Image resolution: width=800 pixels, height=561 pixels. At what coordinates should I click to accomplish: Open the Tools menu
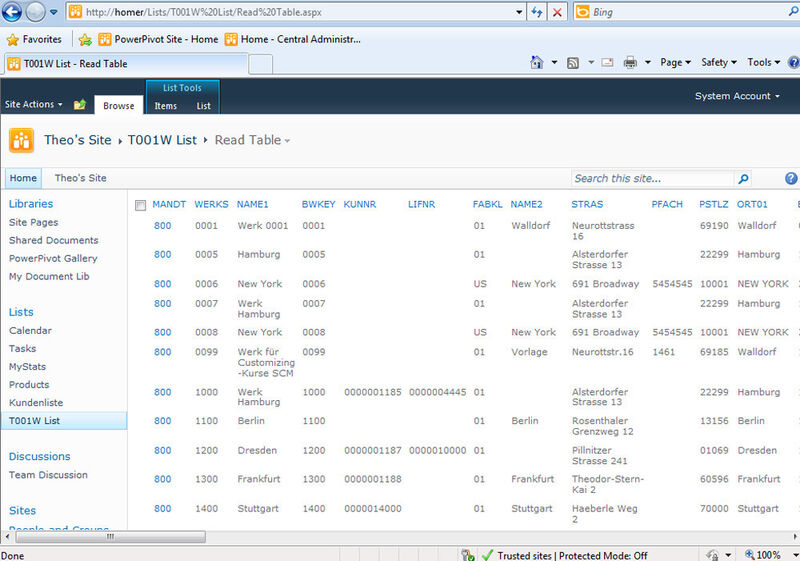point(764,62)
